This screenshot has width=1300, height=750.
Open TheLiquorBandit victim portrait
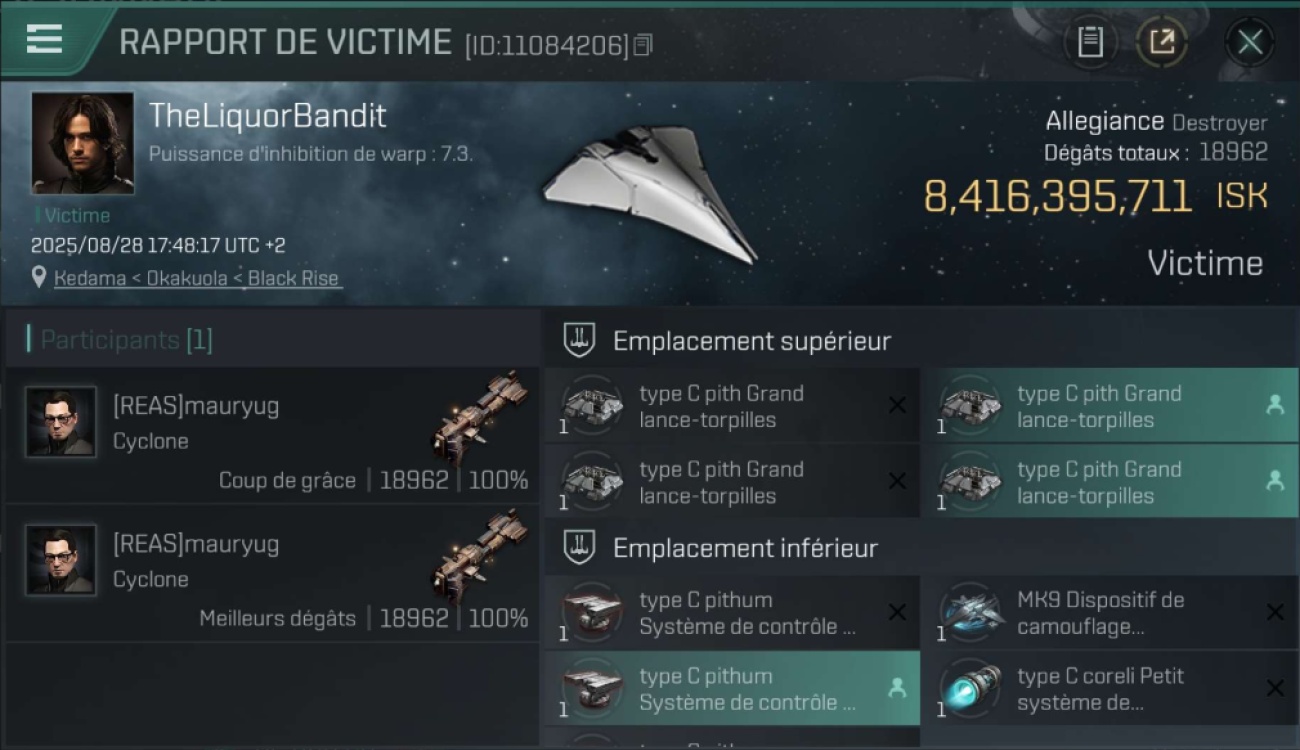click(x=82, y=143)
